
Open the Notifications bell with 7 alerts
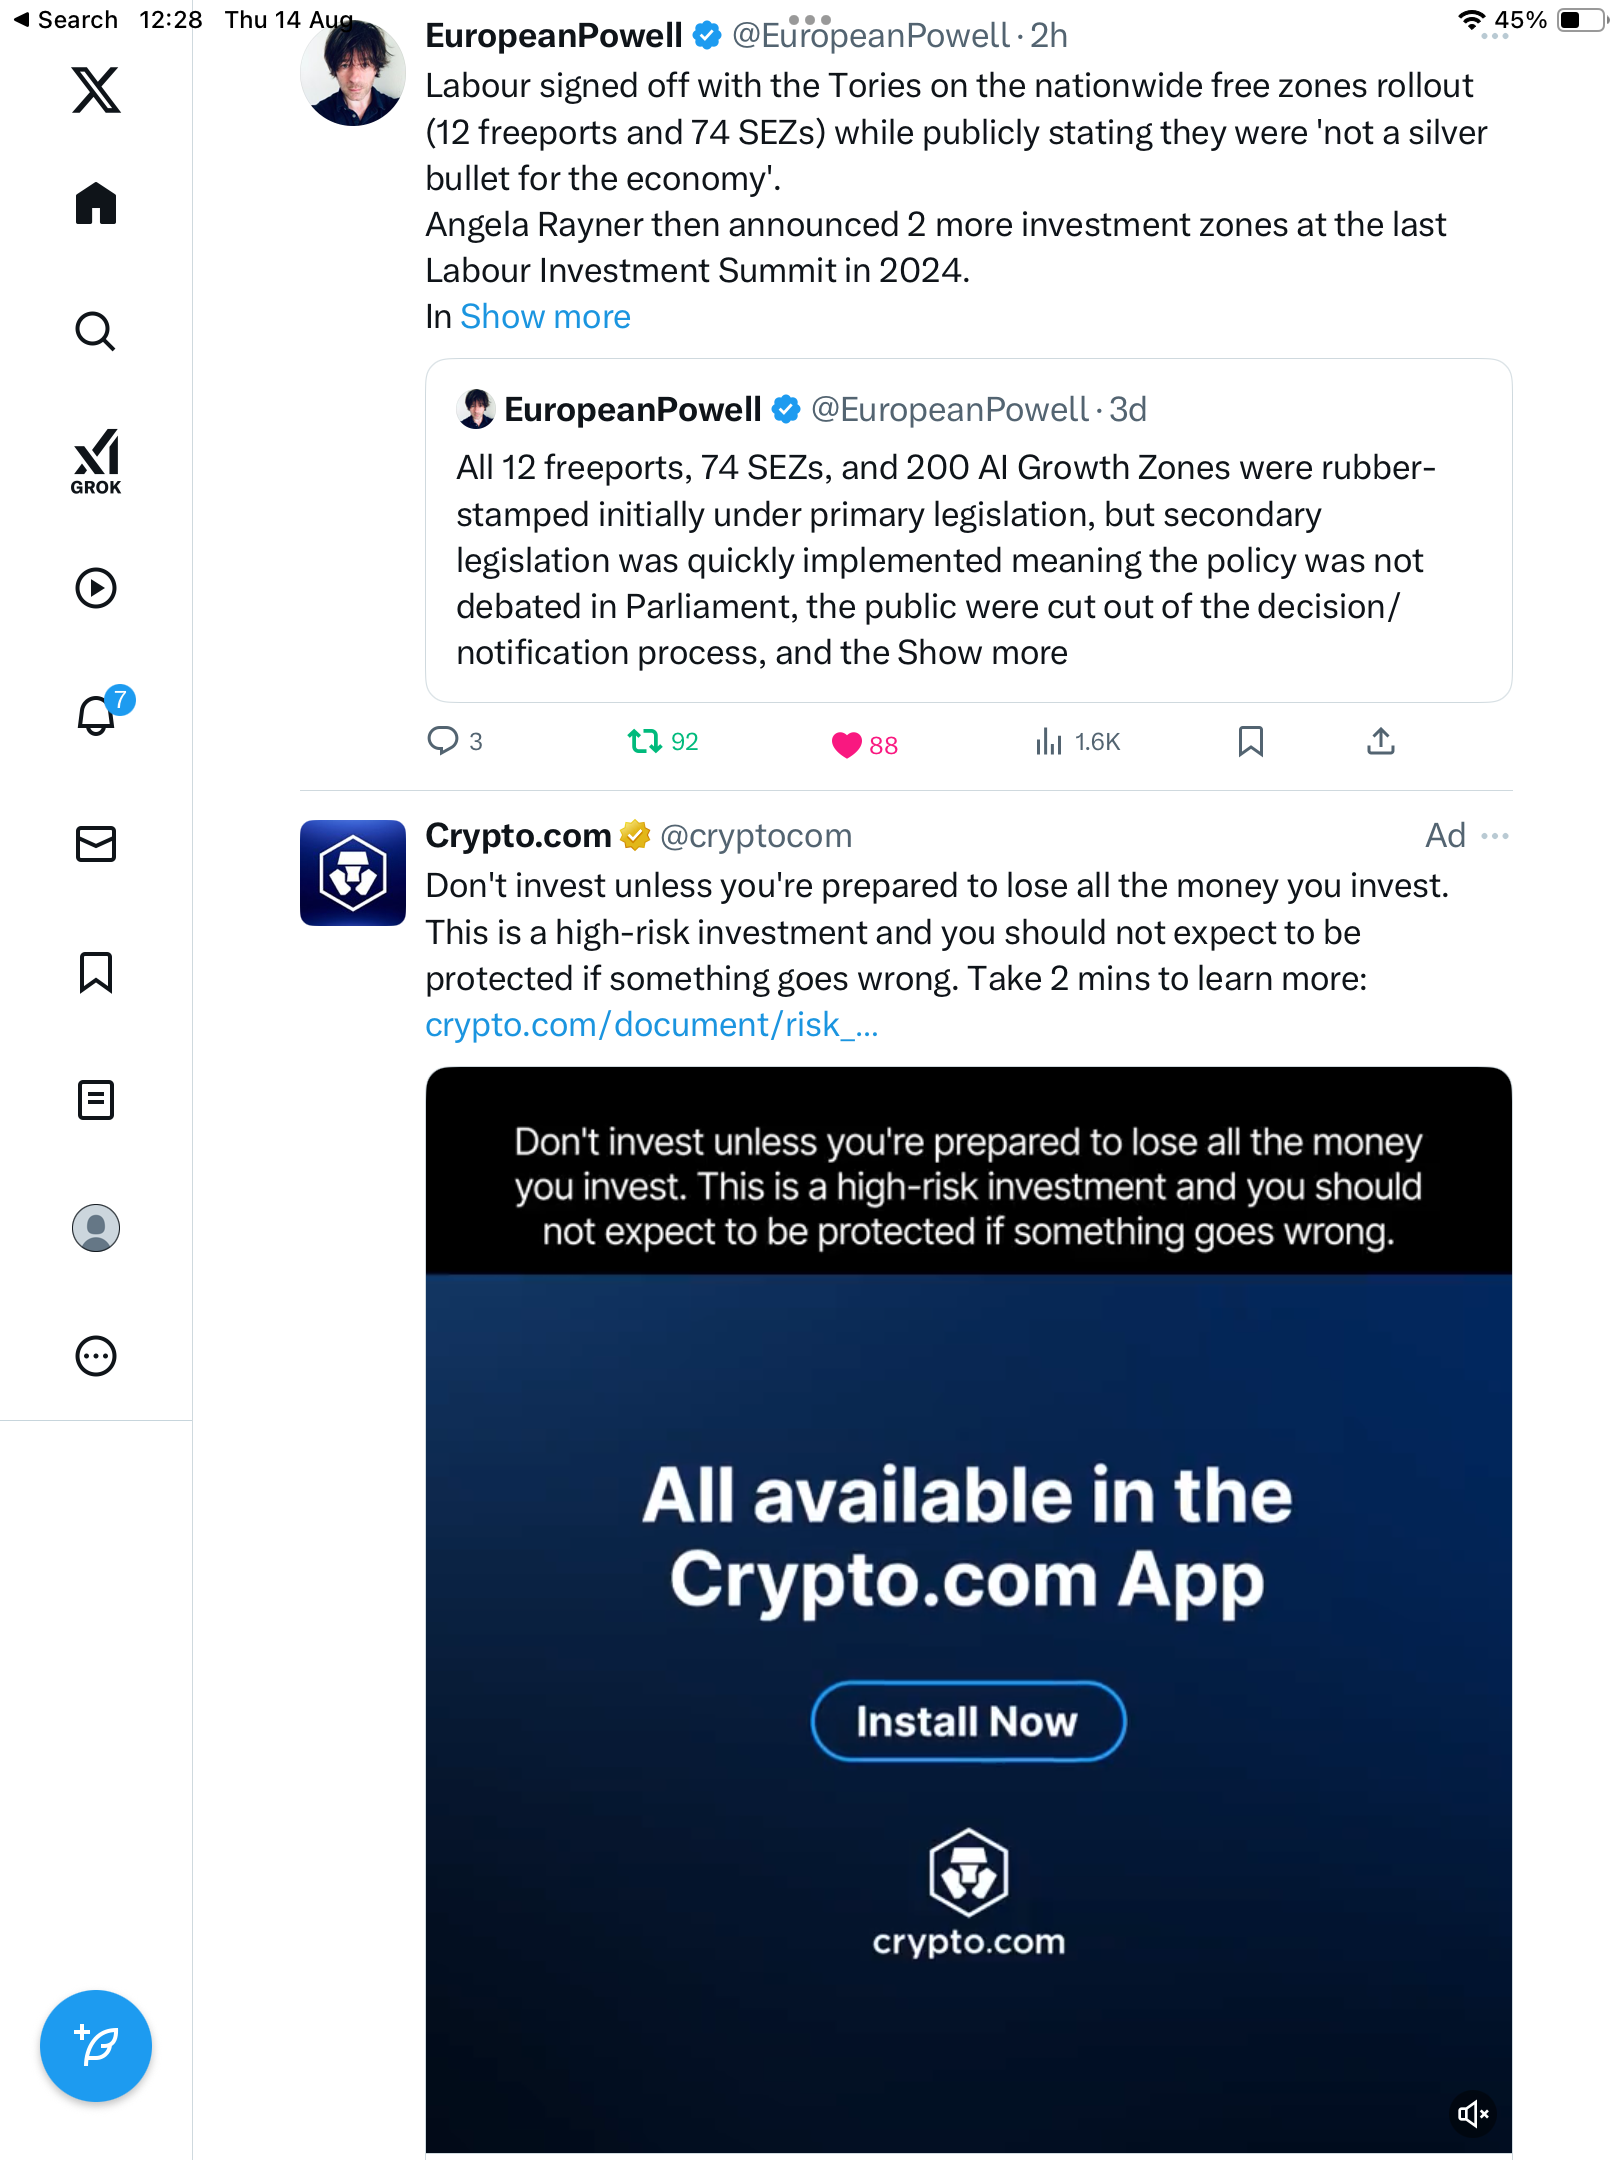[x=96, y=716]
